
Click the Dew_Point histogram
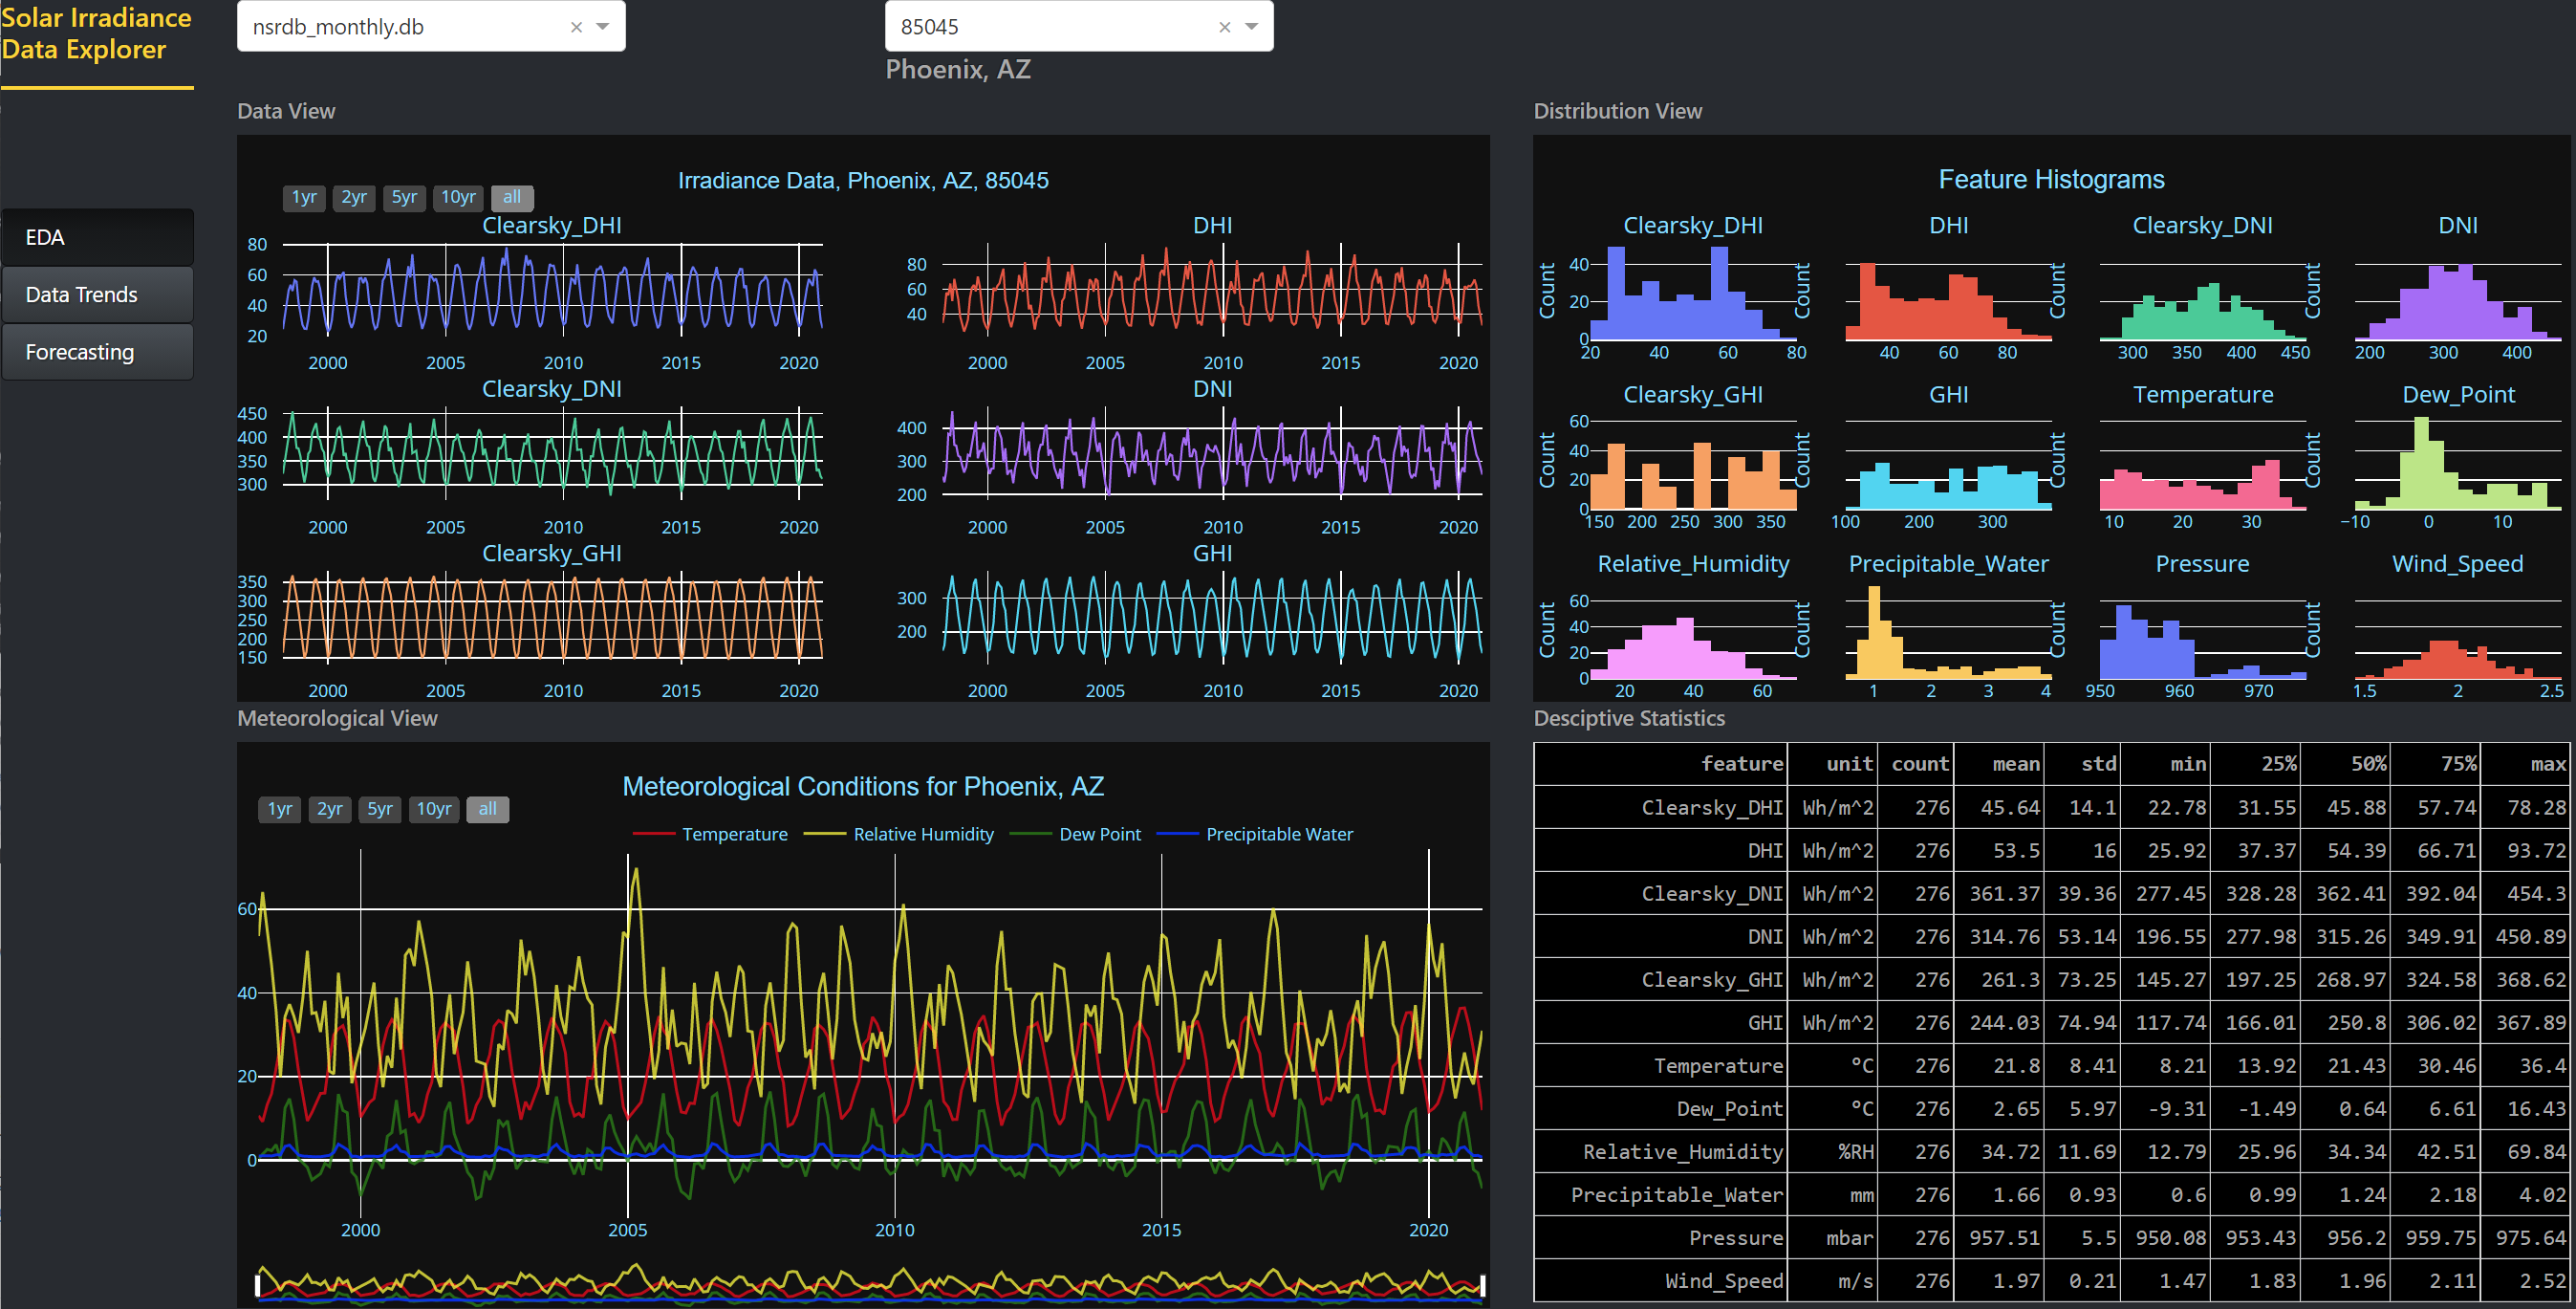click(2458, 465)
